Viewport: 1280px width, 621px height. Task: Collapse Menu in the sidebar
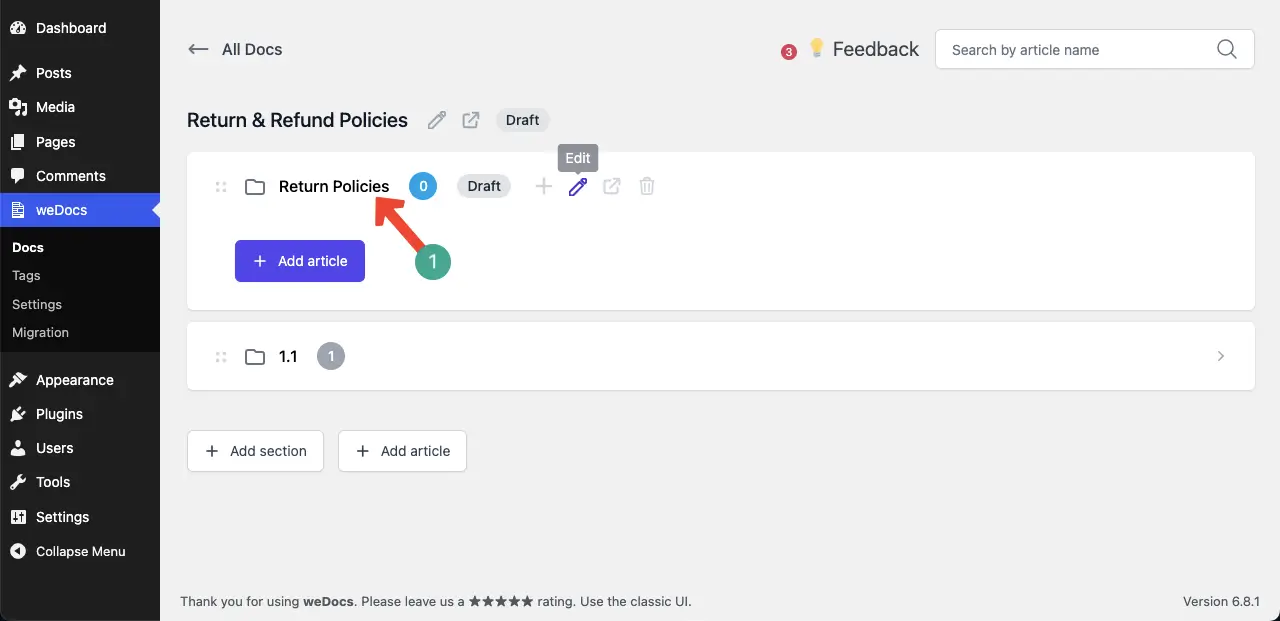click(80, 551)
